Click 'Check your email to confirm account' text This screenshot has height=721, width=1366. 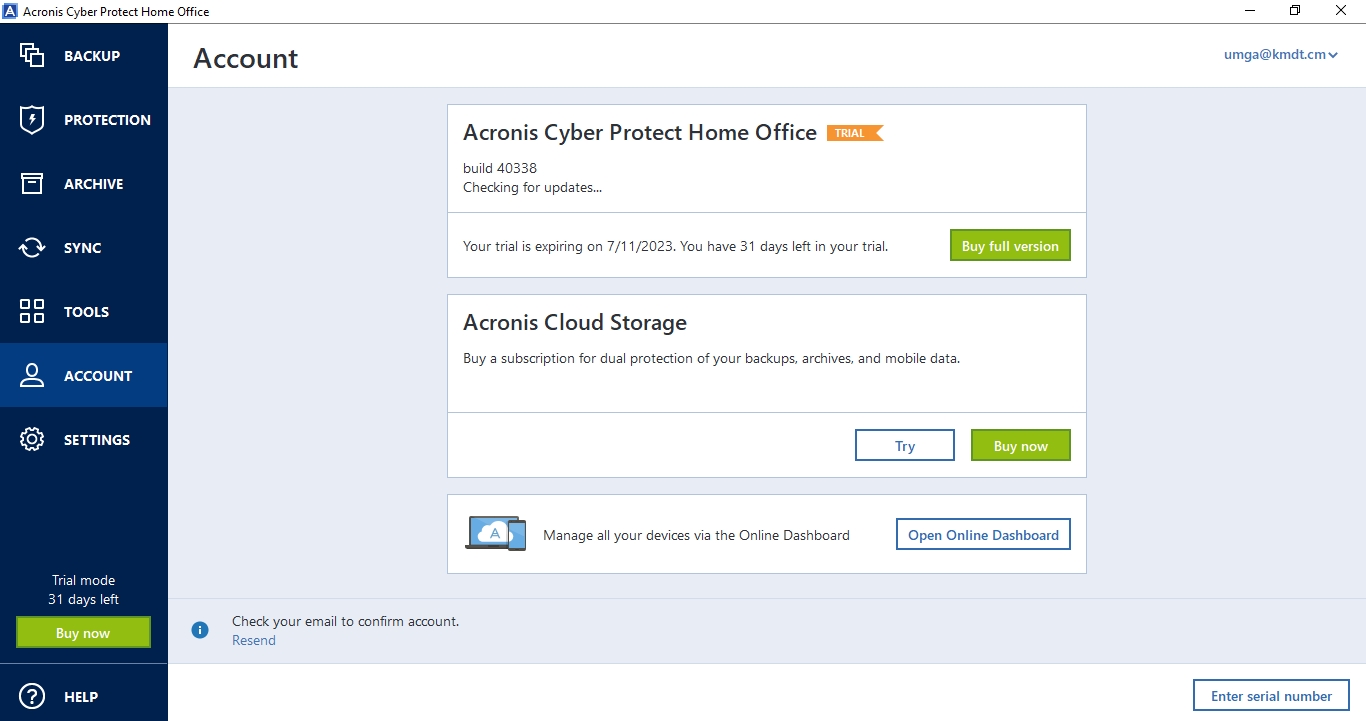(346, 621)
